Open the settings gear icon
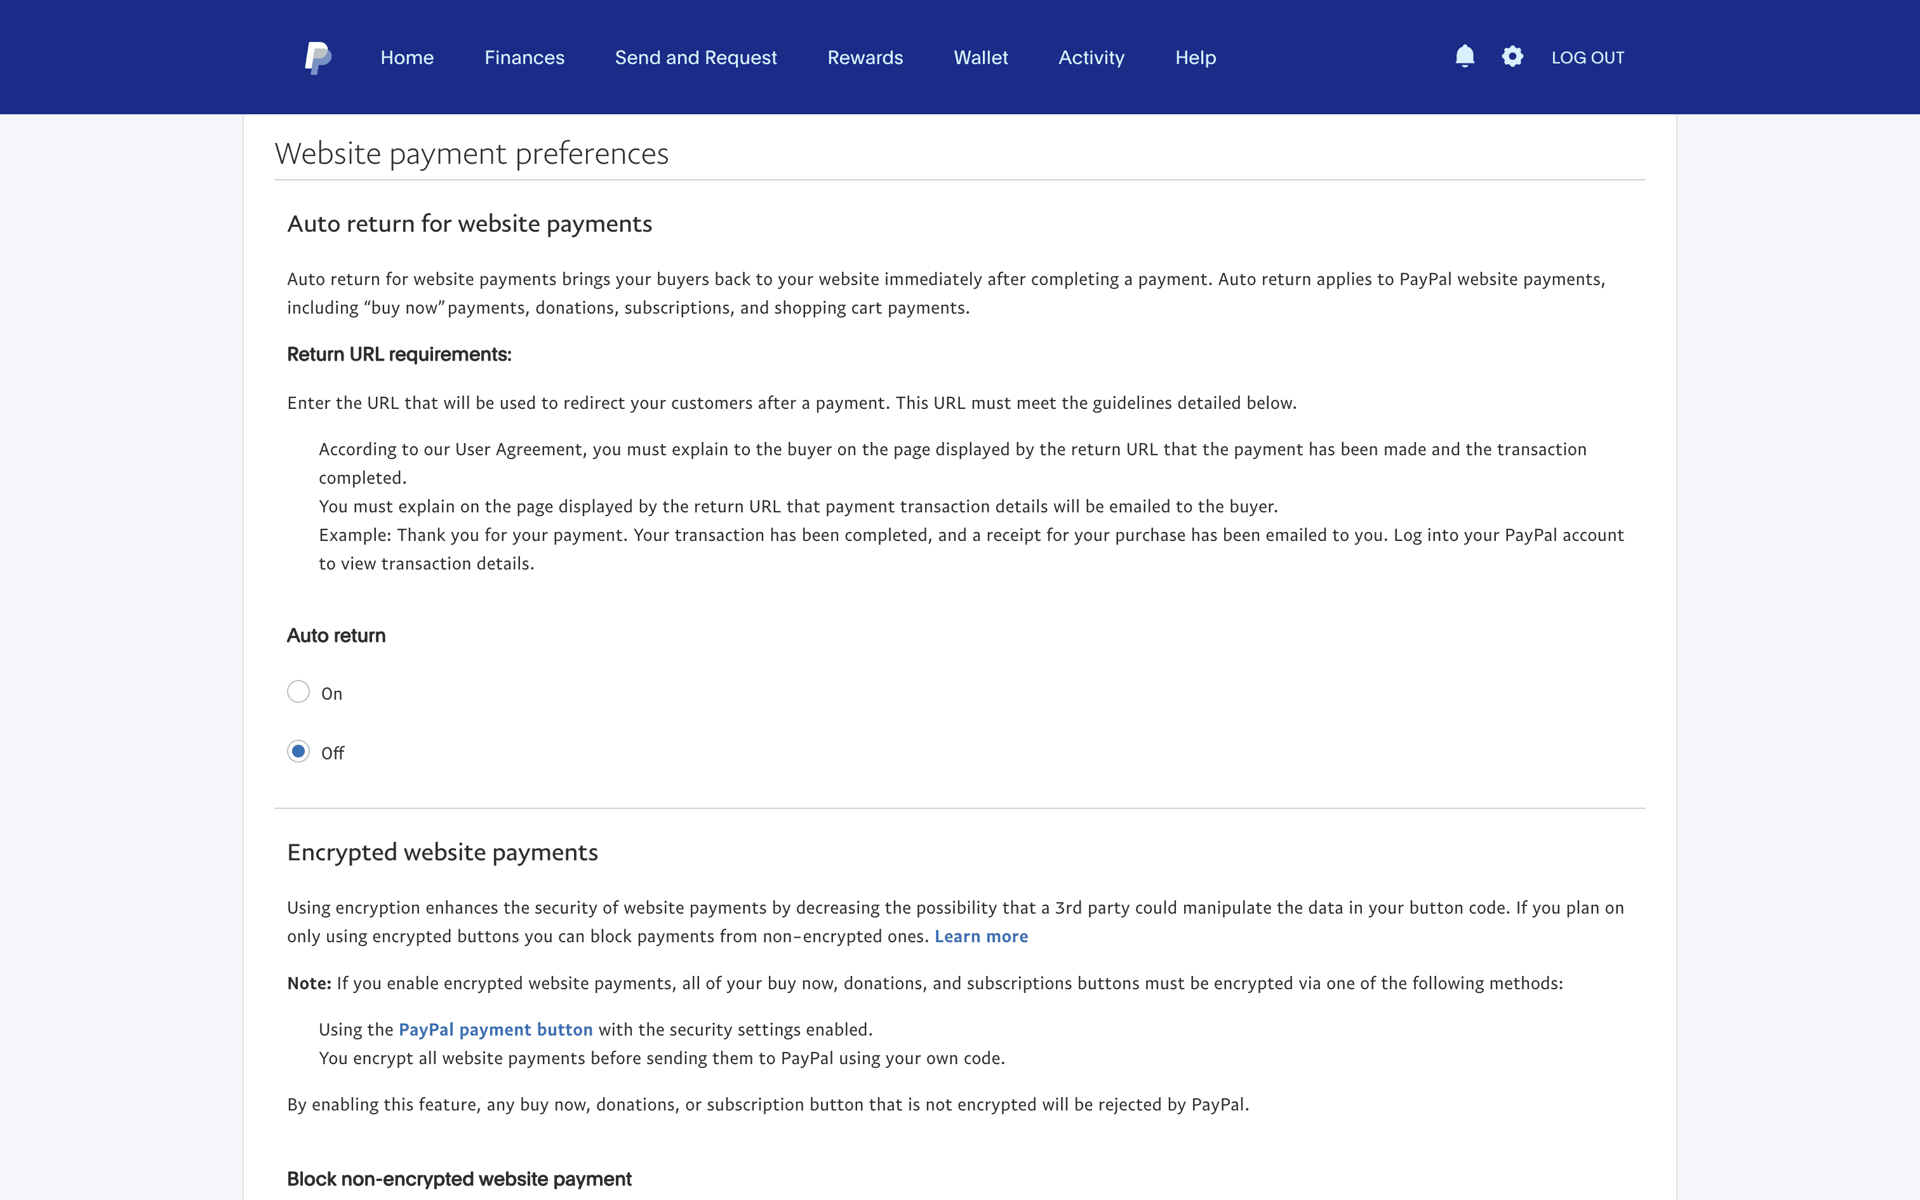 pos(1512,56)
